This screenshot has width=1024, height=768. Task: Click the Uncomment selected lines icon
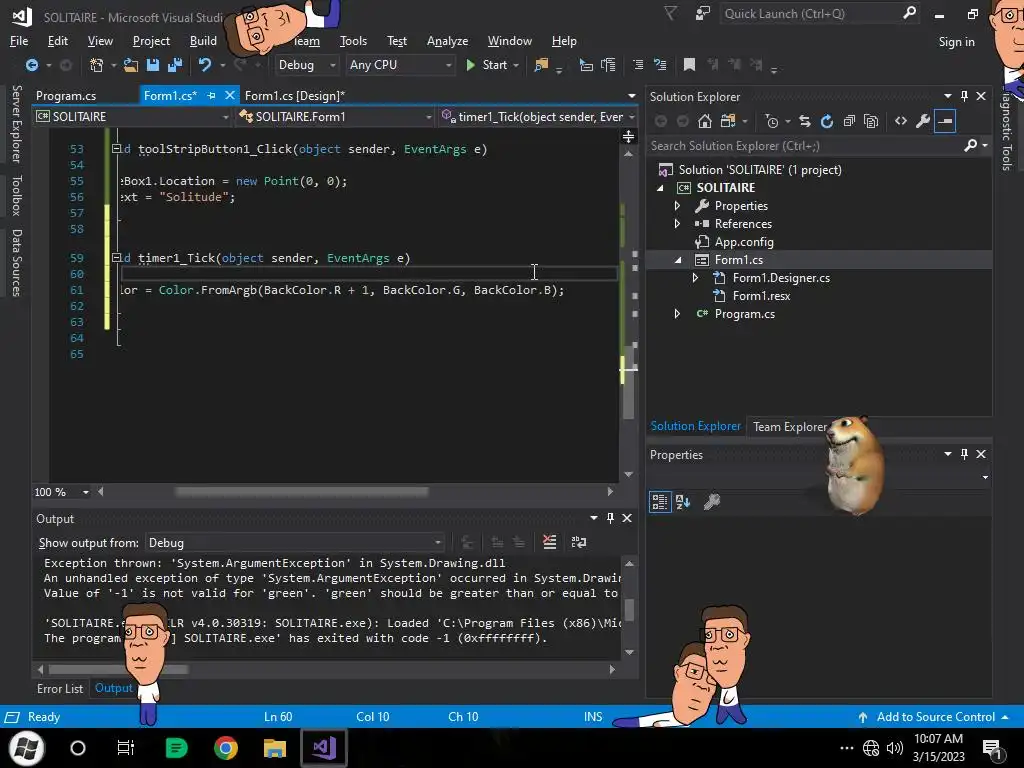pyautogui.click(x=660, y=65)
